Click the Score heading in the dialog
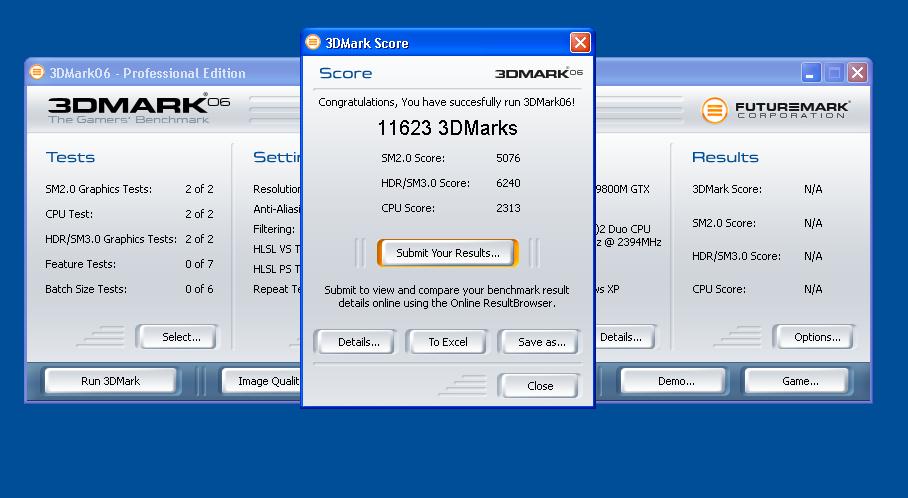The image size is (908, 498). click(x=346, y=74)
